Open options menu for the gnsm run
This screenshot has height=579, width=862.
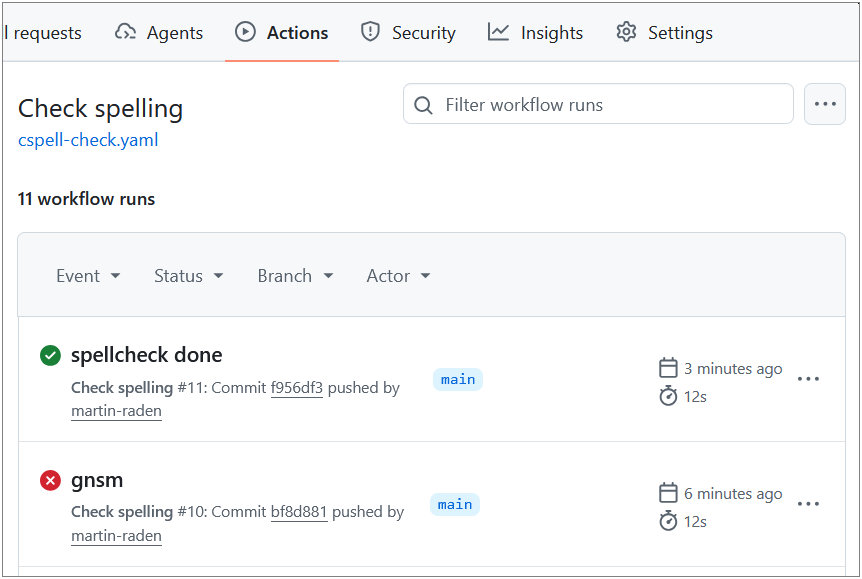[808, 504]
